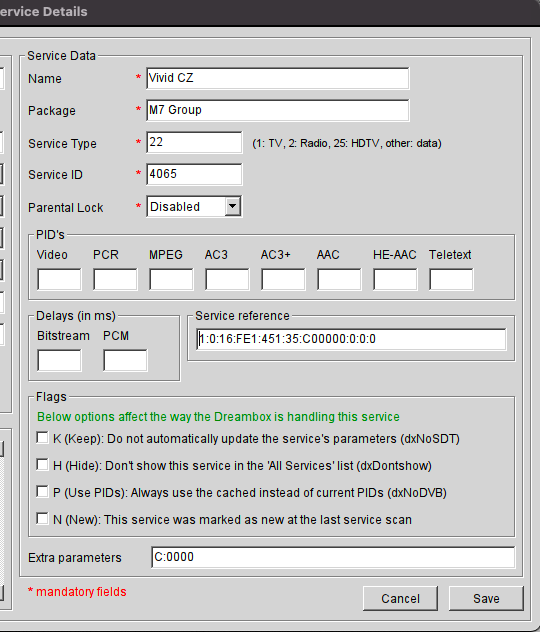Viewport: 540px width, 632px height.
Task: Click the PCM delay input field
Action: click(125, 360)
